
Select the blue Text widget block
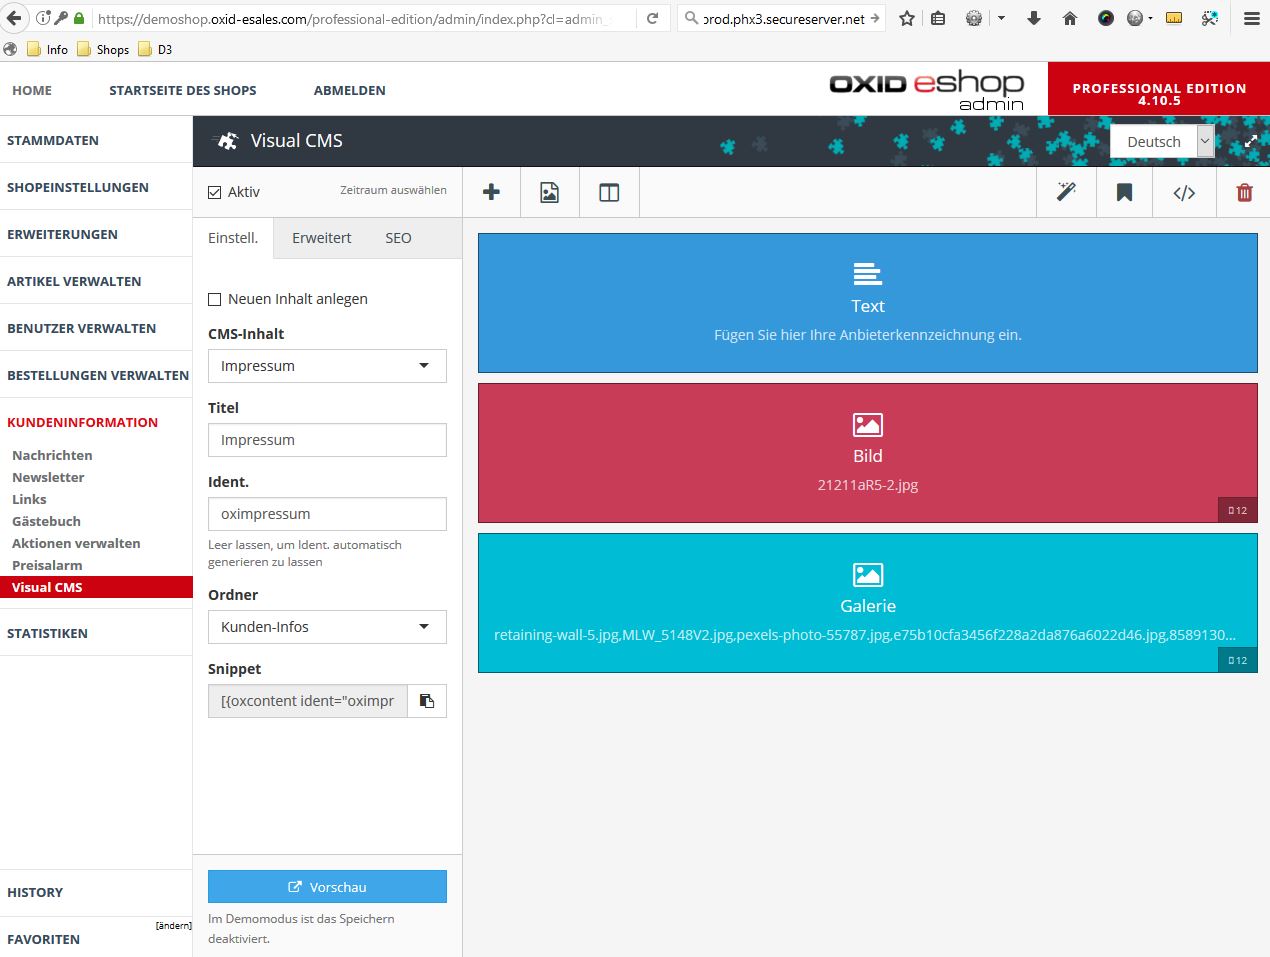[867, 303]
